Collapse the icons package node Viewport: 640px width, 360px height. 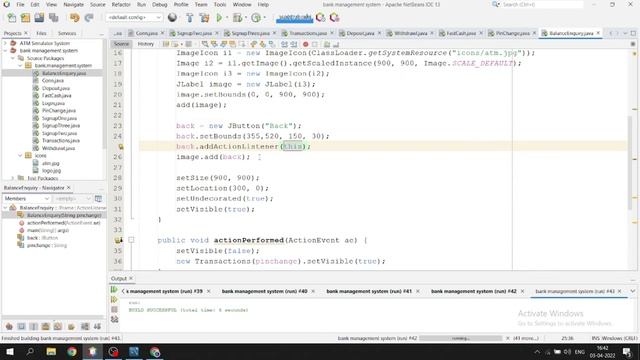coord(20,156)
